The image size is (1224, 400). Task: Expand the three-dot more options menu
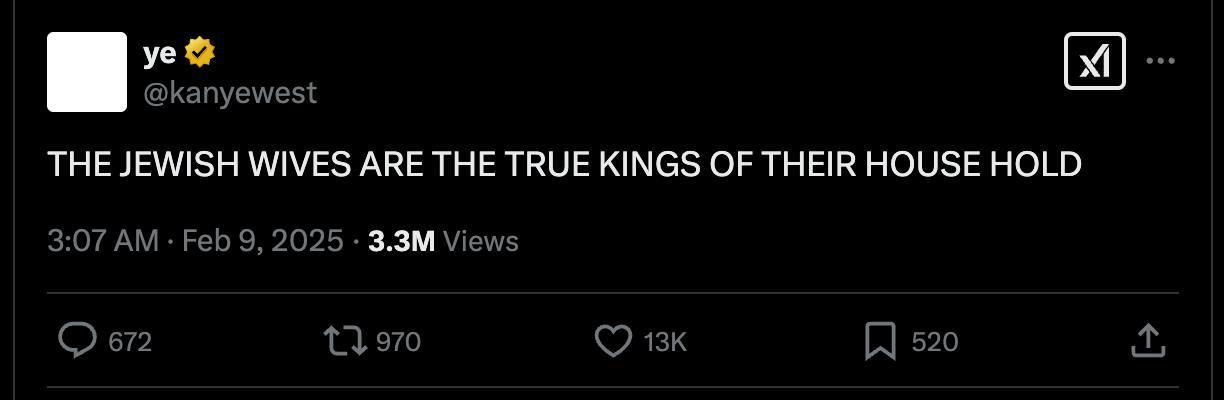(1160, 62)
